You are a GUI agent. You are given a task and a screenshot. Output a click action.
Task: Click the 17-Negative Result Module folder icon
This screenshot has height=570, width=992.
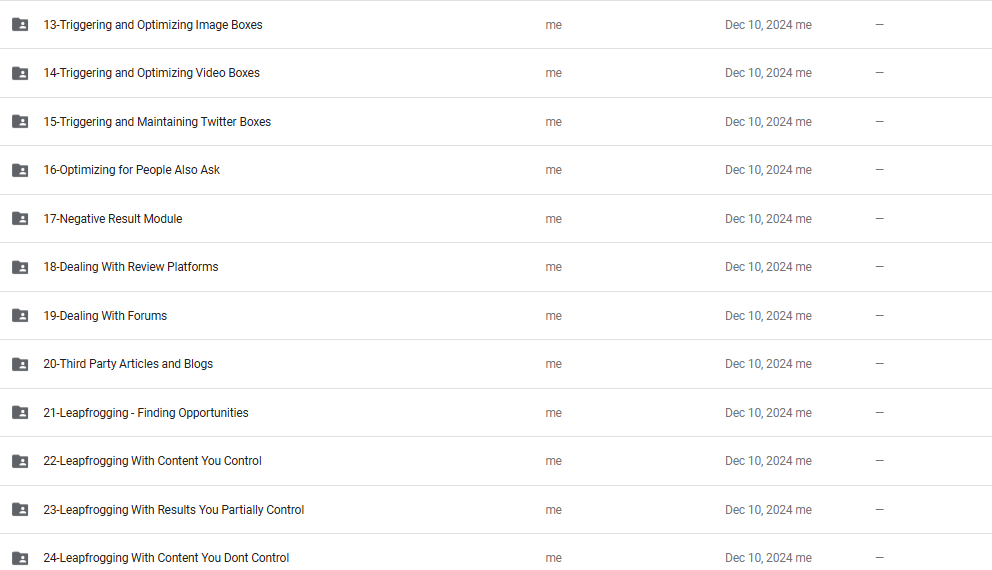tap(20, 219)
